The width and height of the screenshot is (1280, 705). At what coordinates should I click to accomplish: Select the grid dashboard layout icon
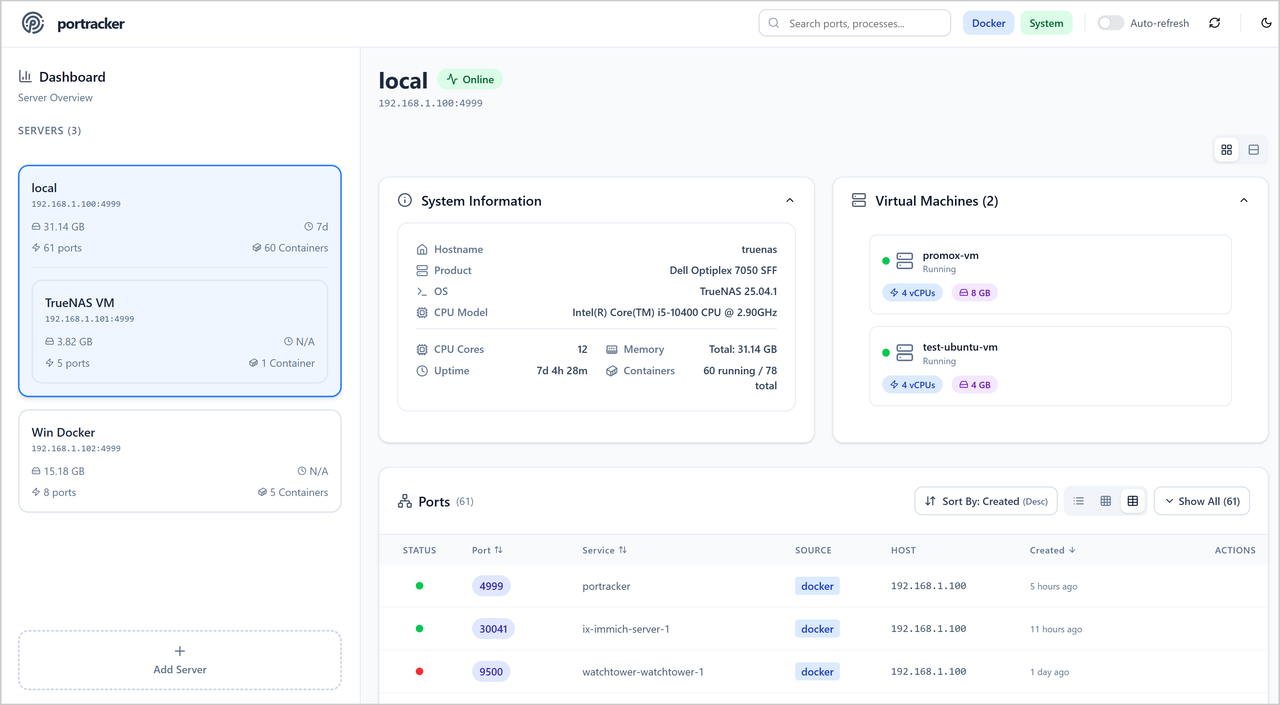[x=1226, y=150]
